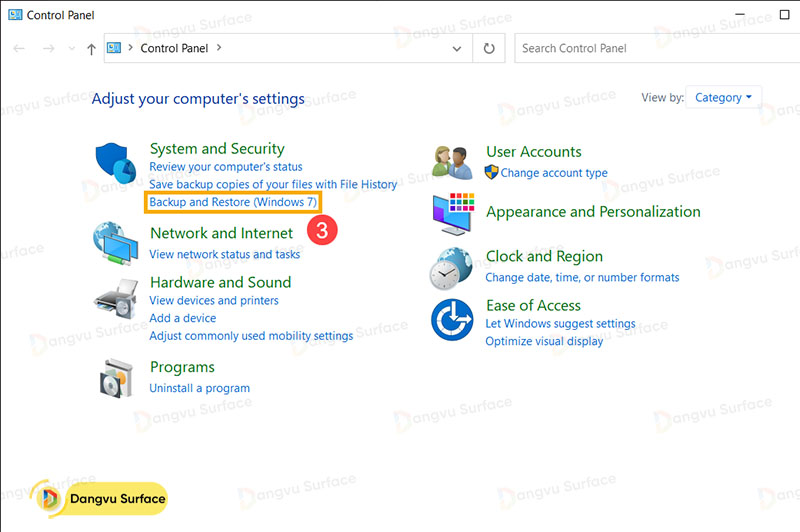The height and width of the screenshot is (532, 800).
Task: Click the shield beside Change account type
Action: coord(491,172)
